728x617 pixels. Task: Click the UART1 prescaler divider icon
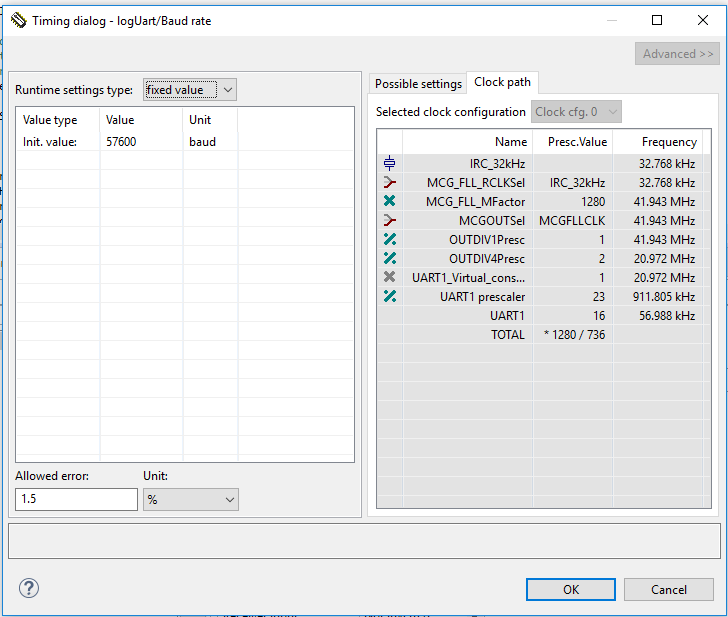coord(390,296)
